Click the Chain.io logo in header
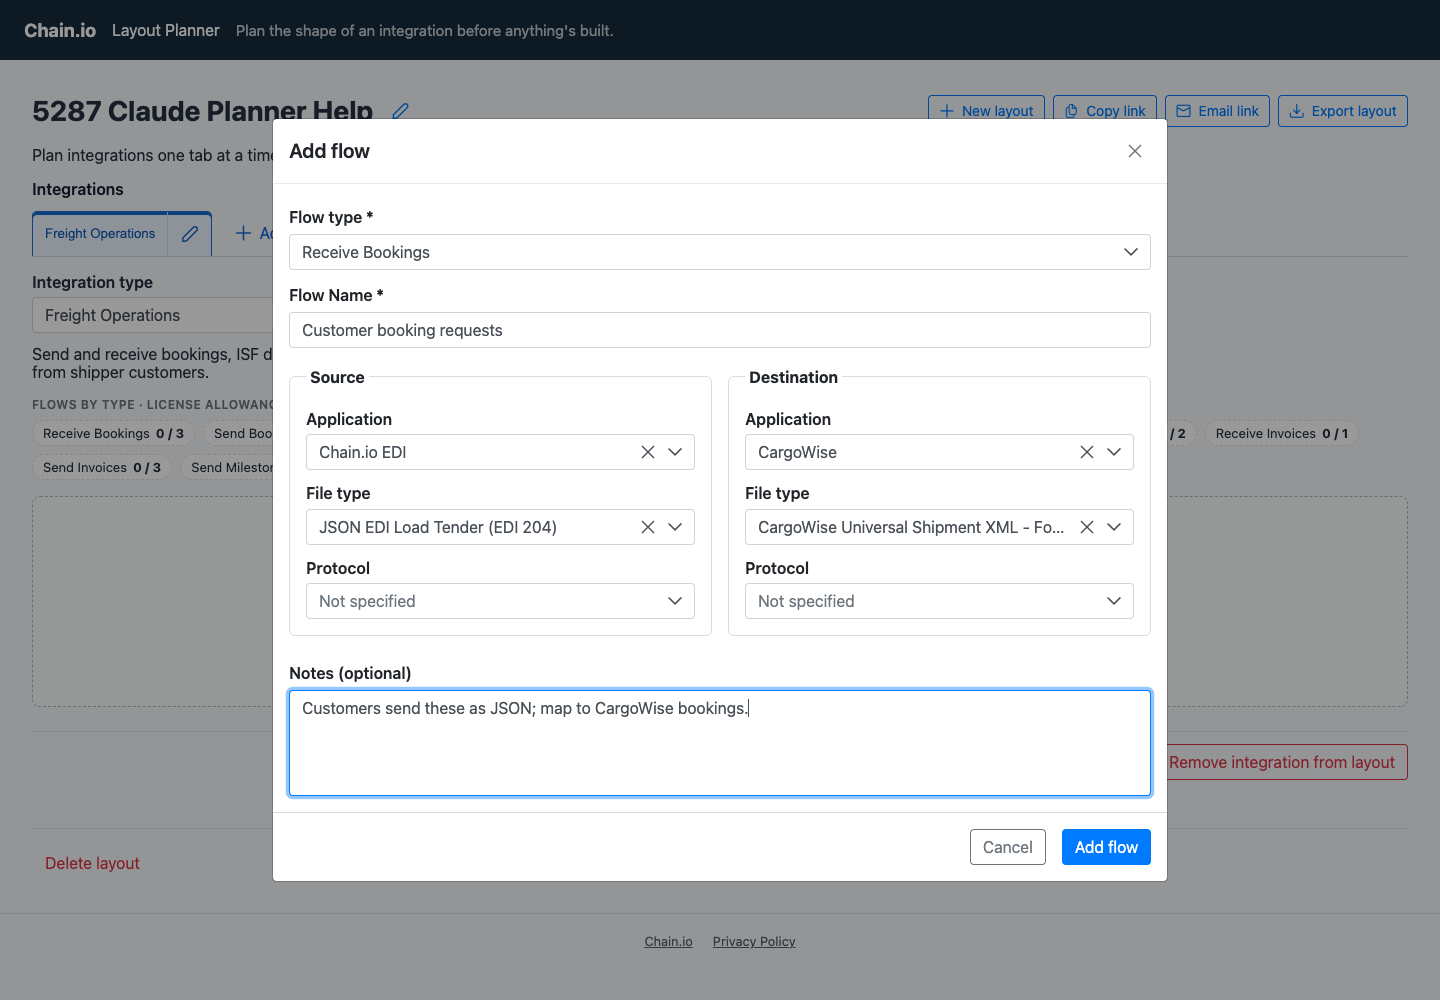 pos(60,30)
